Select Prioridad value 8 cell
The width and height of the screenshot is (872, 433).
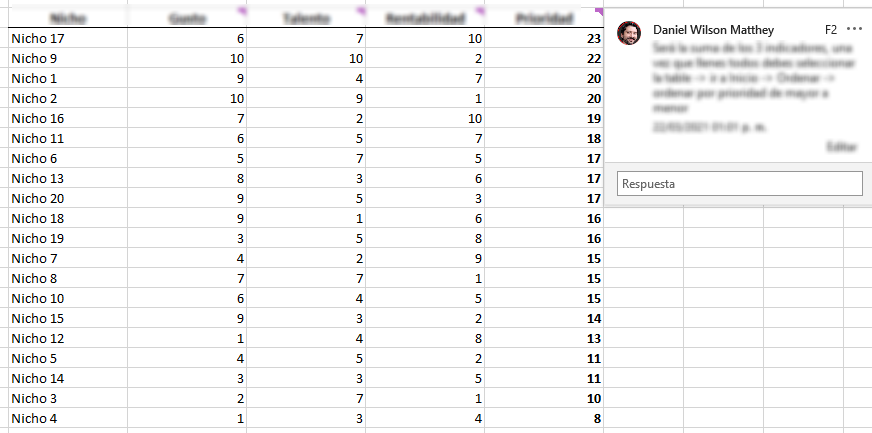tap(544, 418)
